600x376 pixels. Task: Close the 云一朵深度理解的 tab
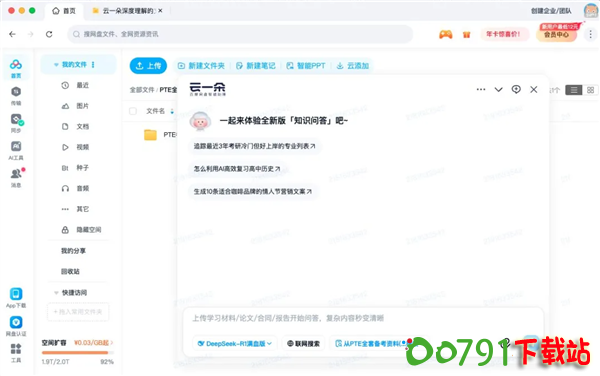pos(160,11)
